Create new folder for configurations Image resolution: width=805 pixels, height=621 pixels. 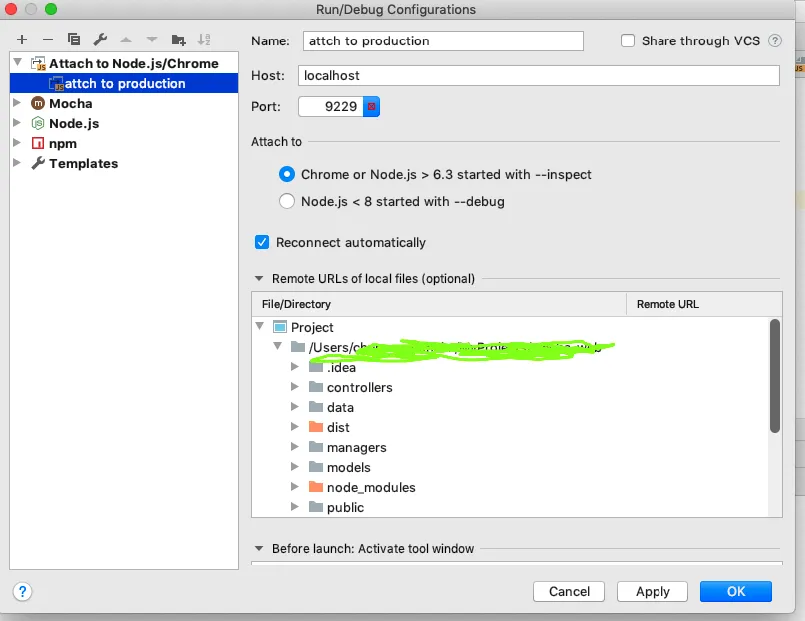point(178,40)
